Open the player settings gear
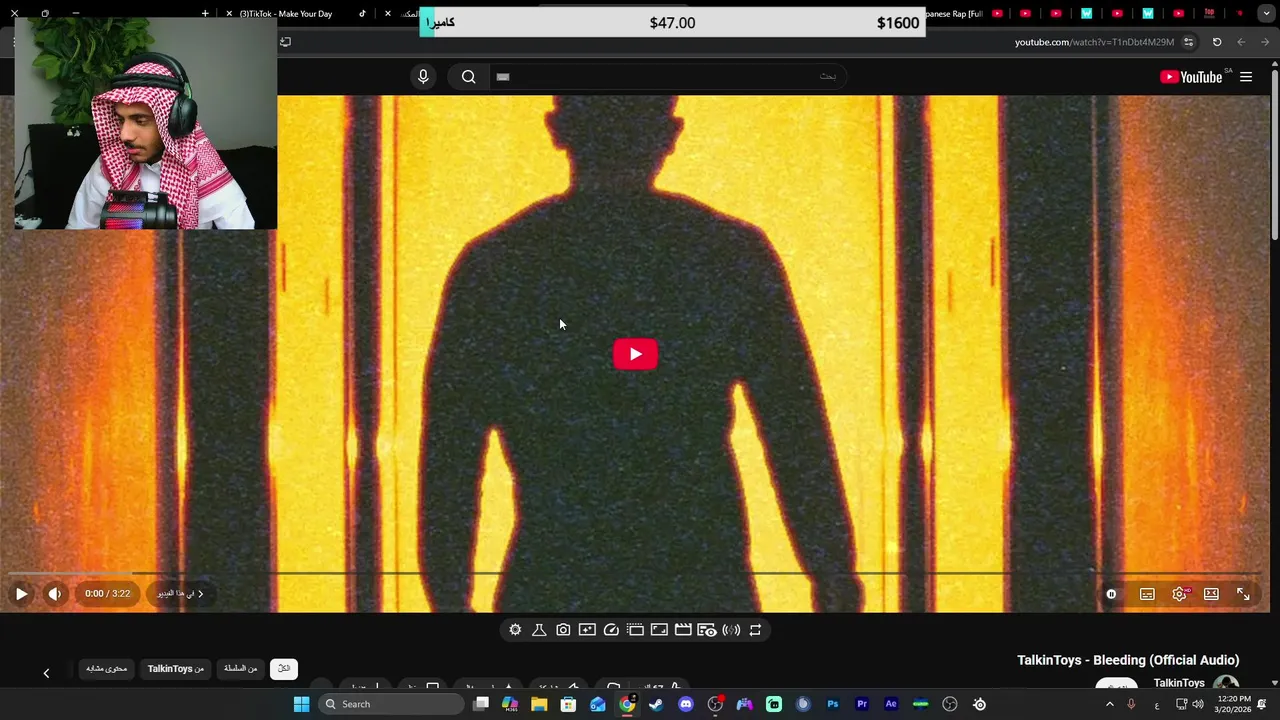 pyautogui.click(x=1180, y=594)
